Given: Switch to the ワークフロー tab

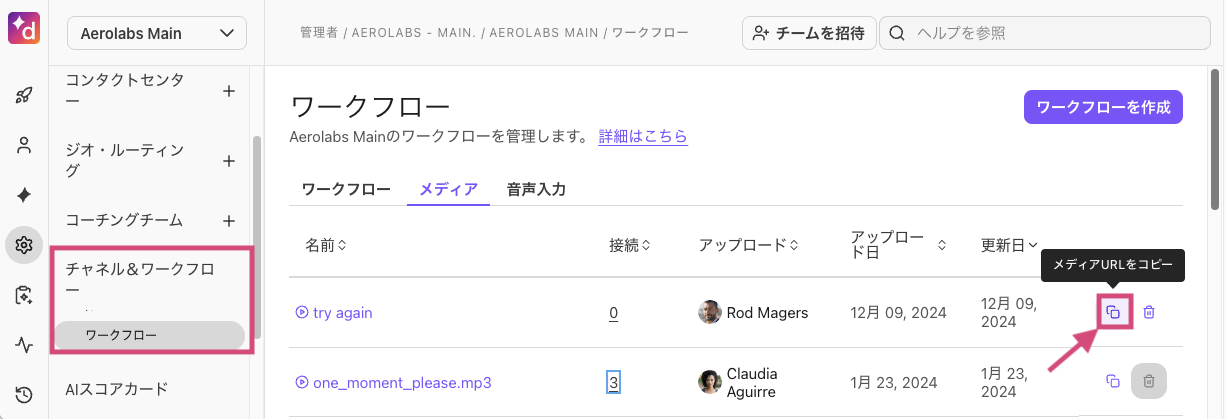Looking at the screenshot, I should click(346, 189).
